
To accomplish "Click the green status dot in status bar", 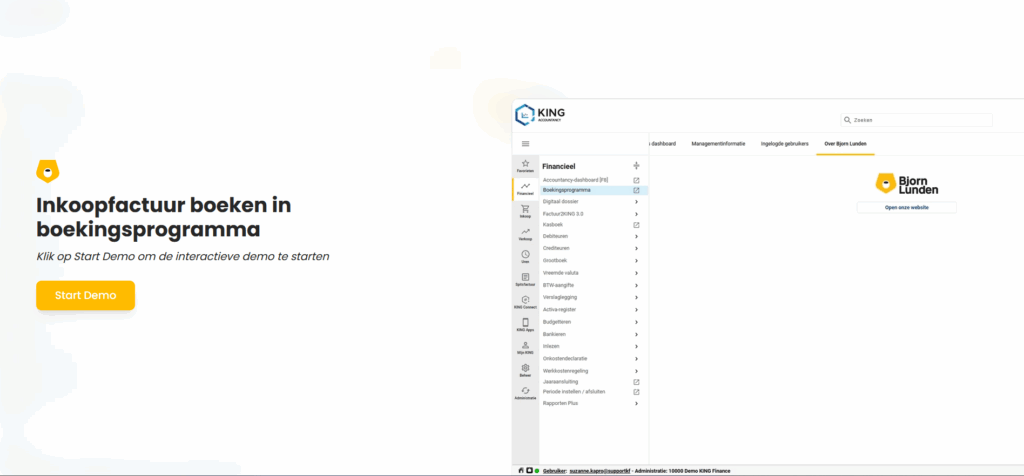I will coord(537,471).
